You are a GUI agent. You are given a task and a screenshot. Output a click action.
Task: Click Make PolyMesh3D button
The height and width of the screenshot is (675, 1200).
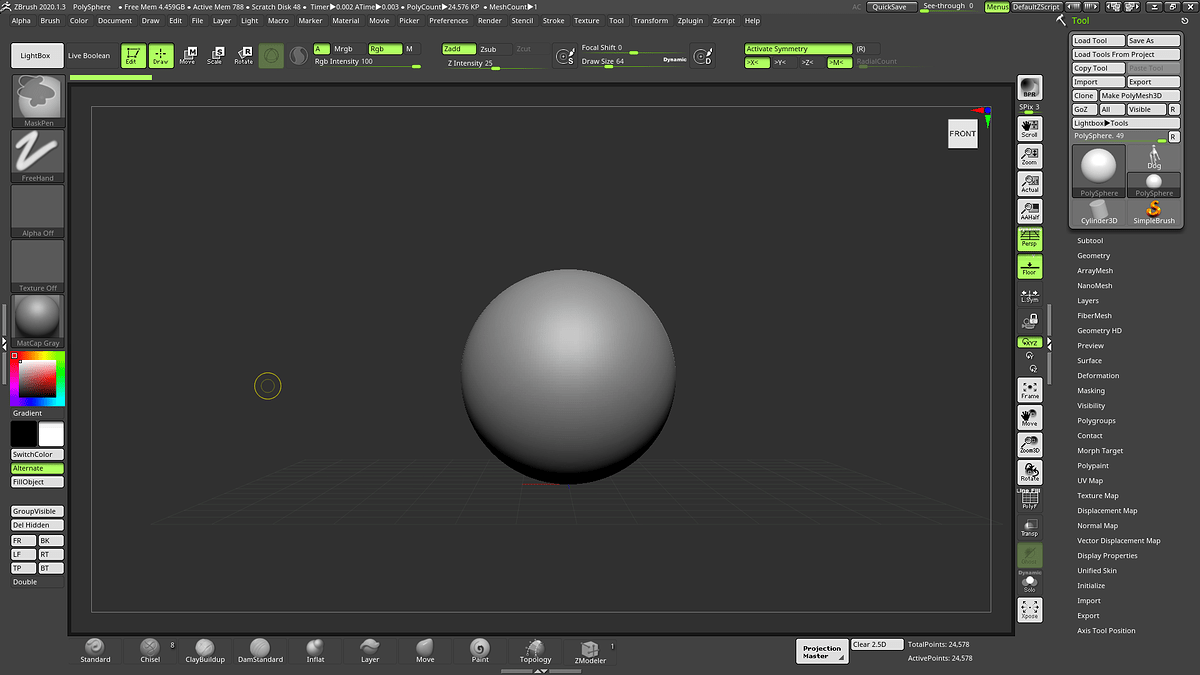(1140, 96)
